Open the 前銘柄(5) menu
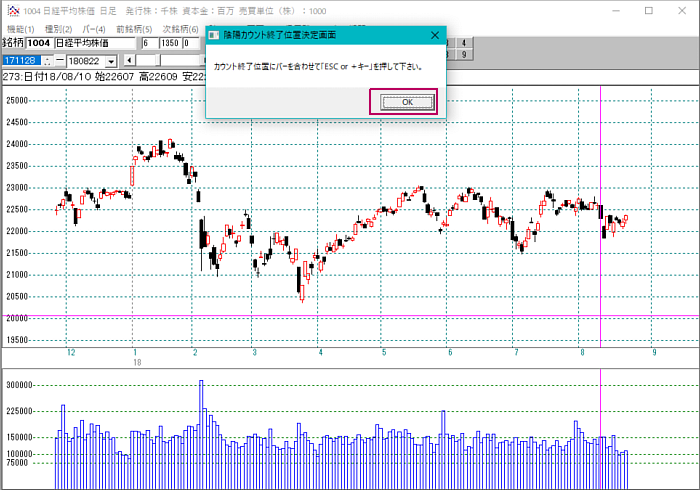Screen dimensions: 700x490 pos(134,29)
